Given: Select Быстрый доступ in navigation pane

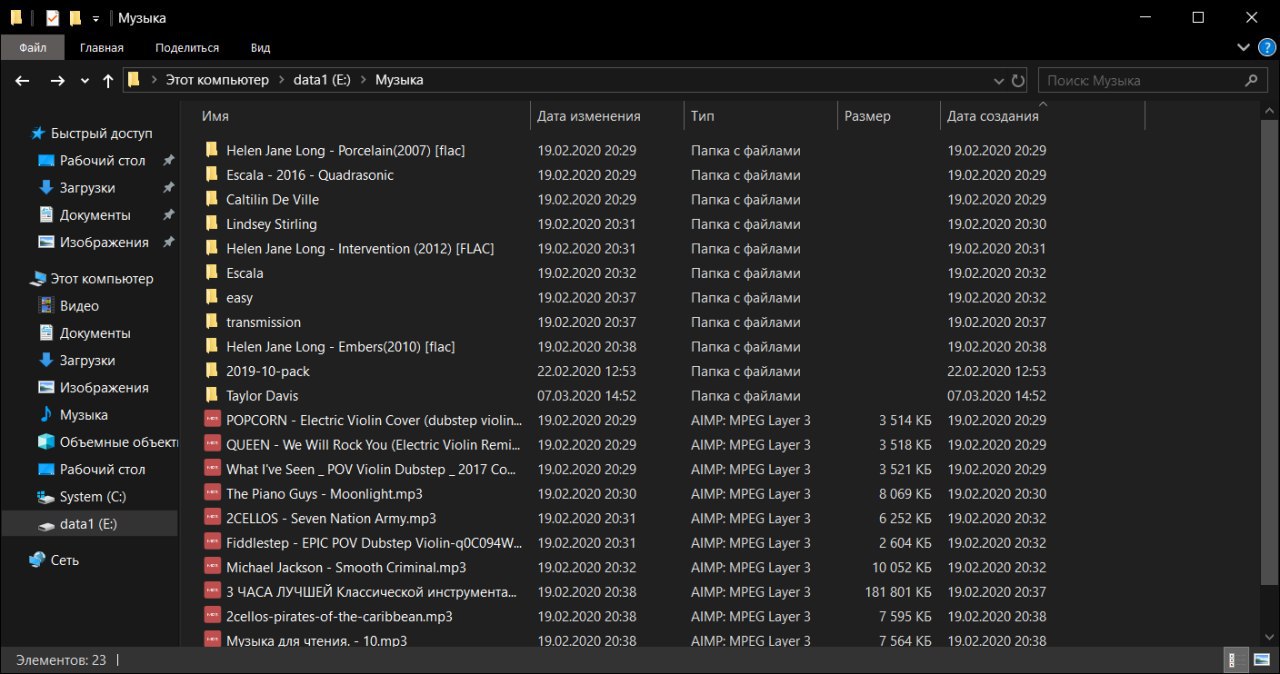Looking at the screenshot, I should pos(101,133).
